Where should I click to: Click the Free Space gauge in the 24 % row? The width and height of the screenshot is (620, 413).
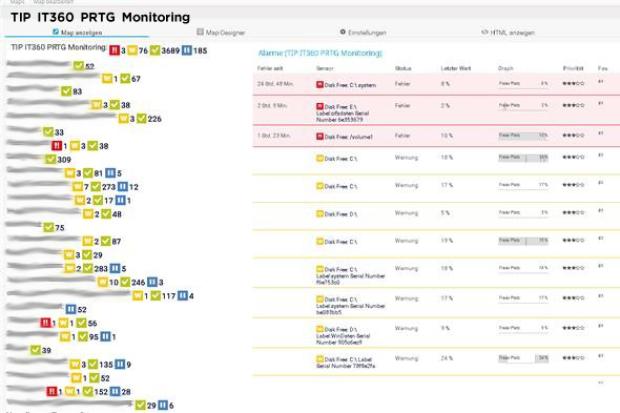[523, 358]
